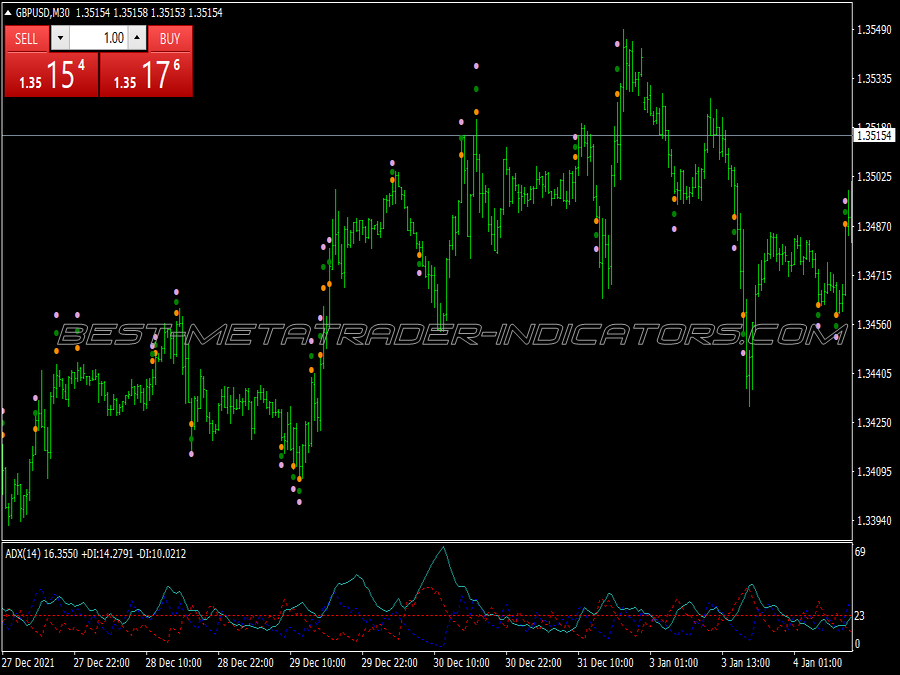900x675 pixels.
Task: Click the 31 Dec 10:00 time label
Action: pyautogui.click(x=606, y=662)
